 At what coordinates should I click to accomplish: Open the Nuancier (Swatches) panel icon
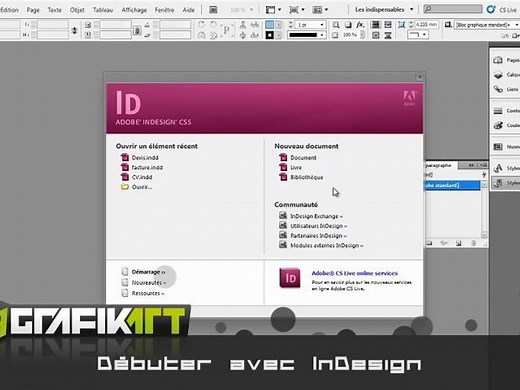click(x=498, y=147)
